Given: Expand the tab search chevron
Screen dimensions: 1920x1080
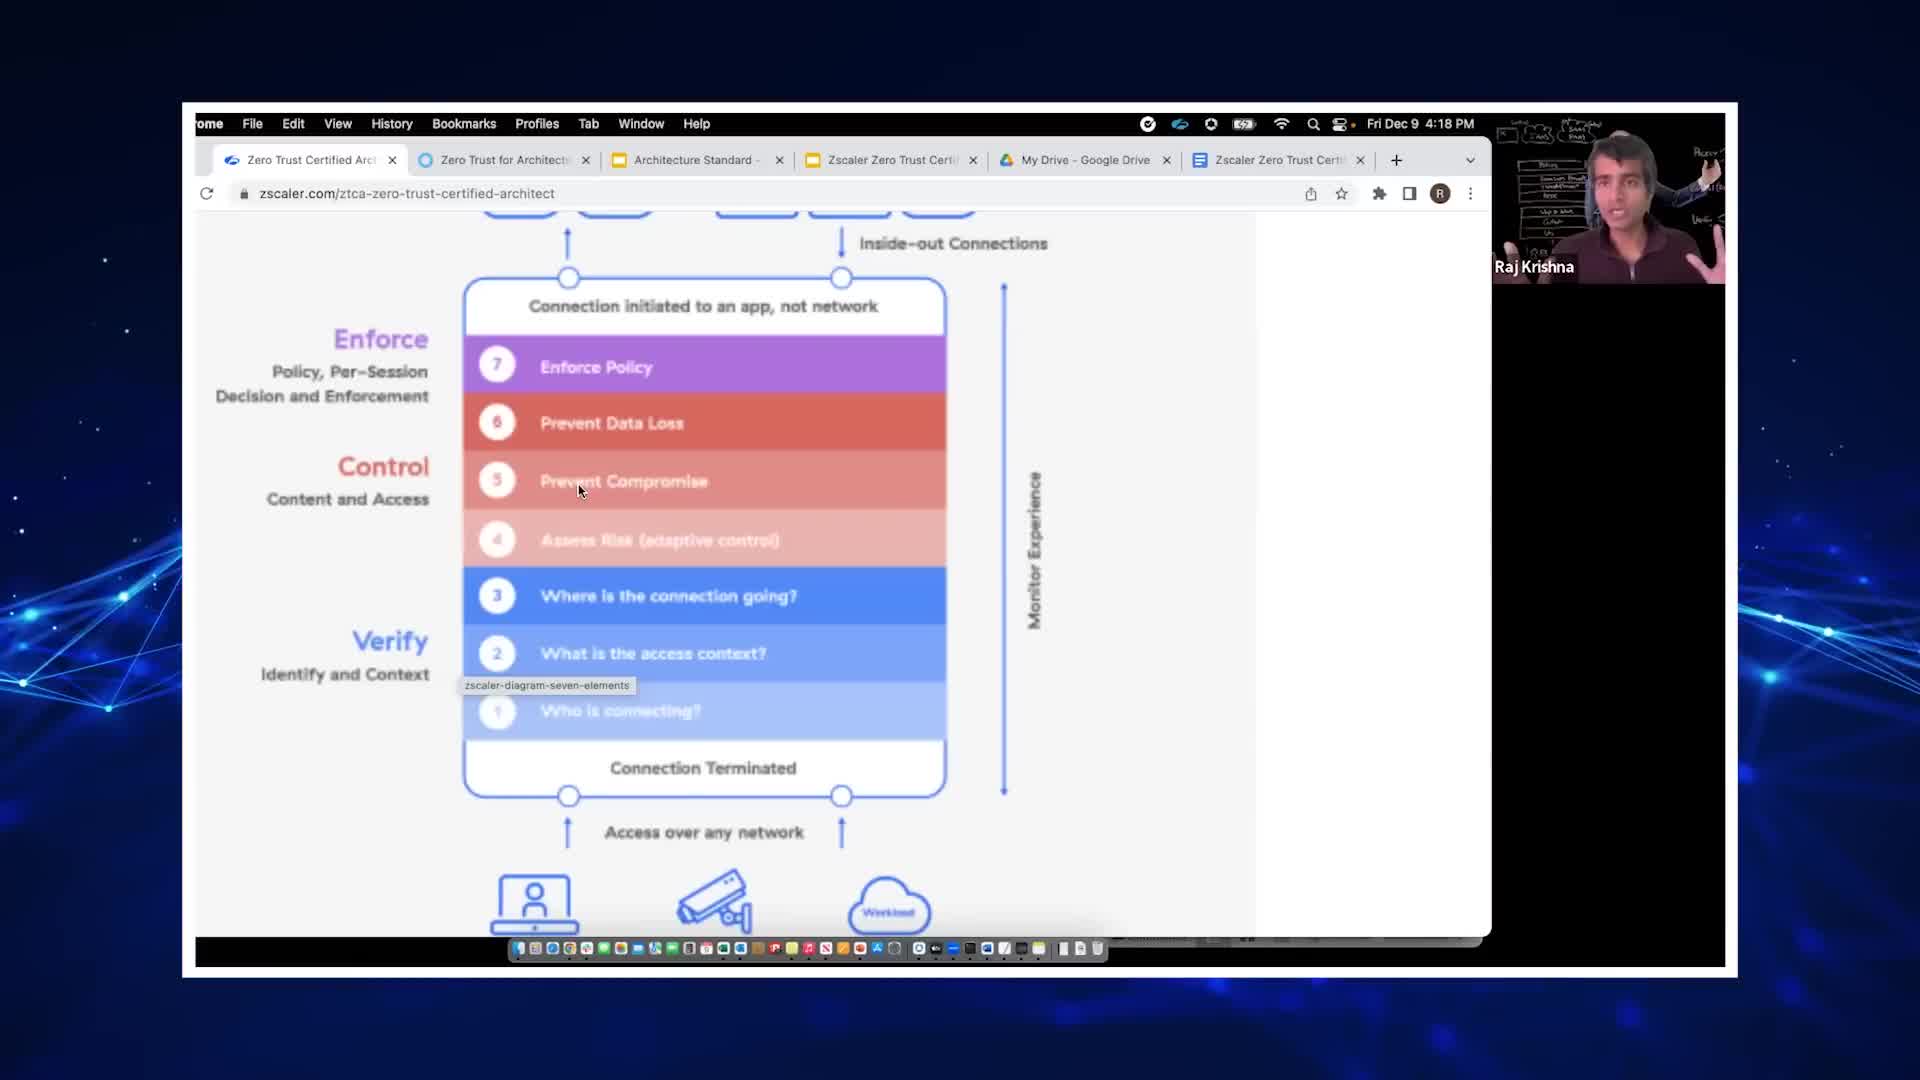Looking at the screenshot, I should (1470, 160).
